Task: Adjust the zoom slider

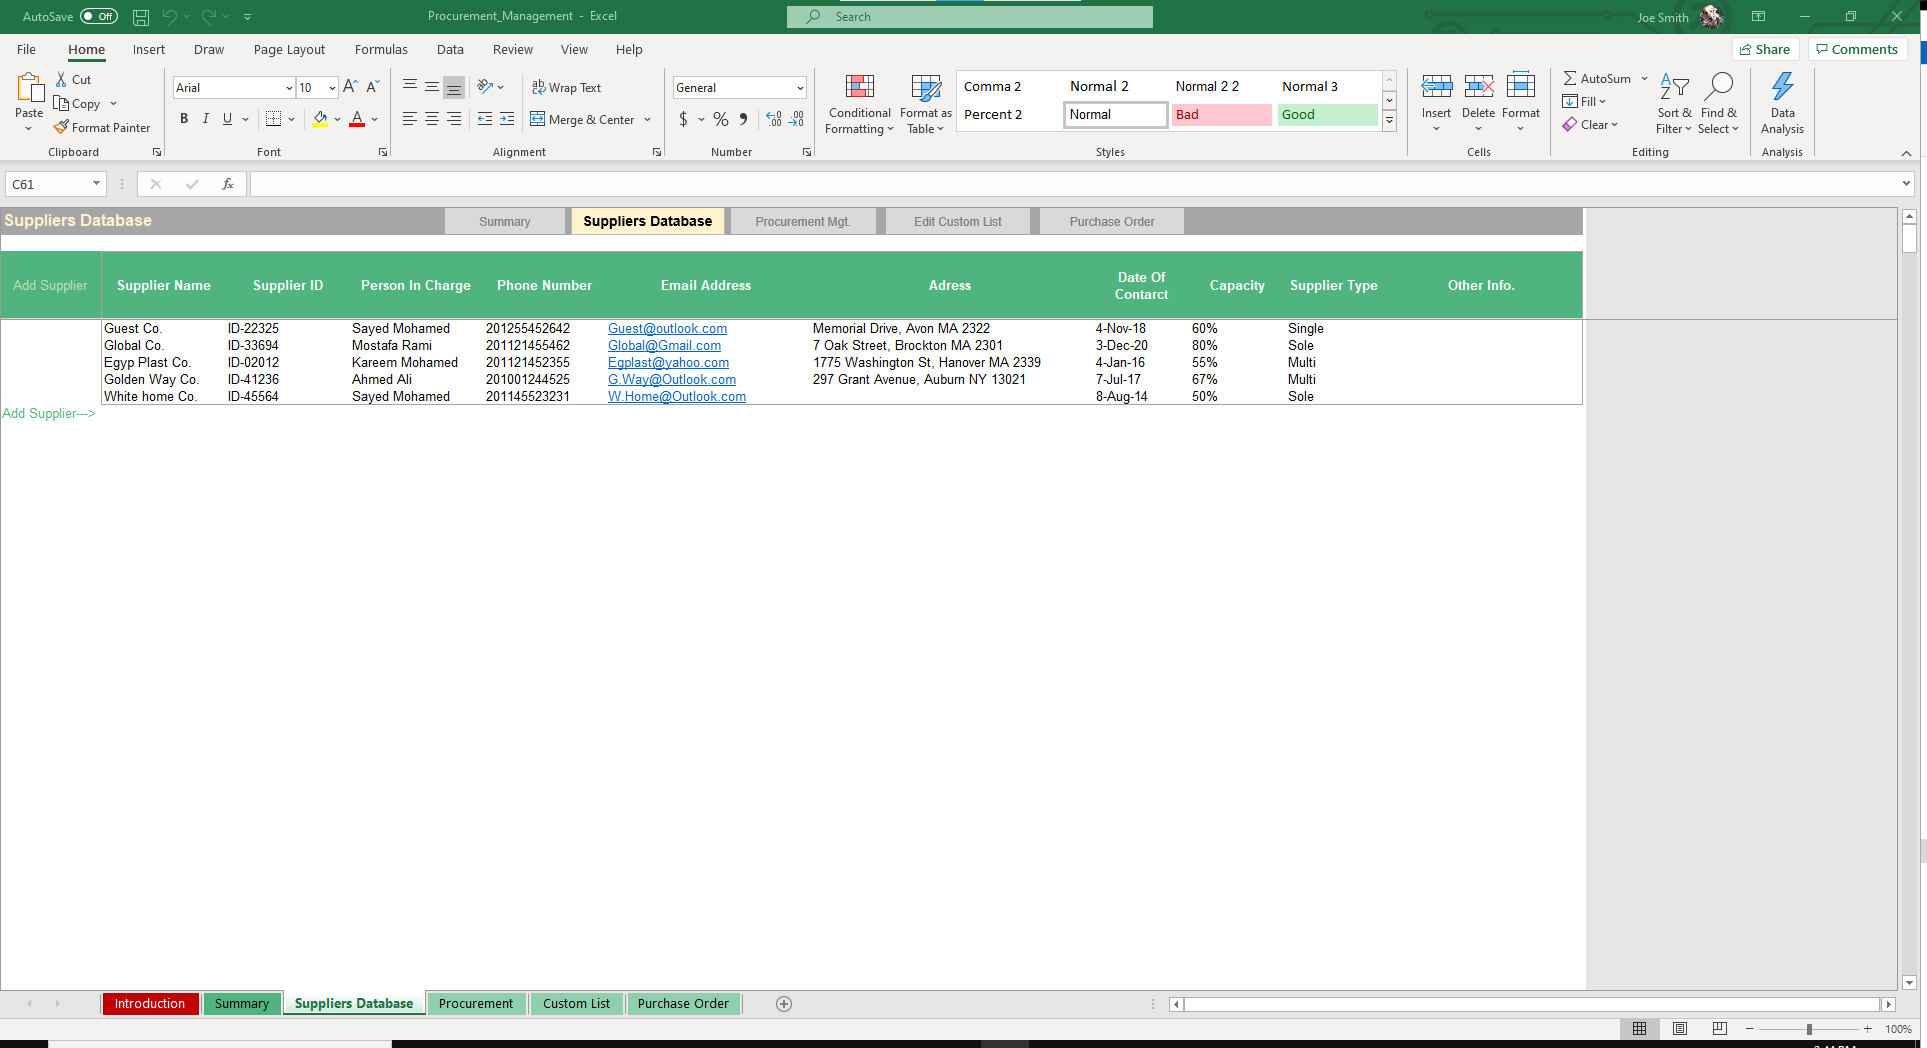Action: (x=1809, y=1029)
